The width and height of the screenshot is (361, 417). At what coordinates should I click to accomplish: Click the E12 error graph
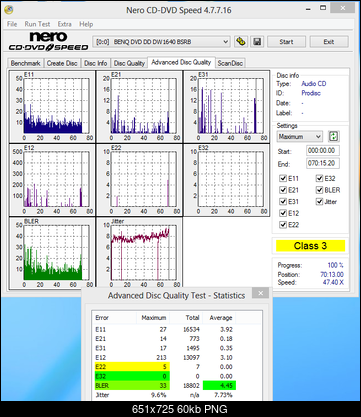click(52, 180)
